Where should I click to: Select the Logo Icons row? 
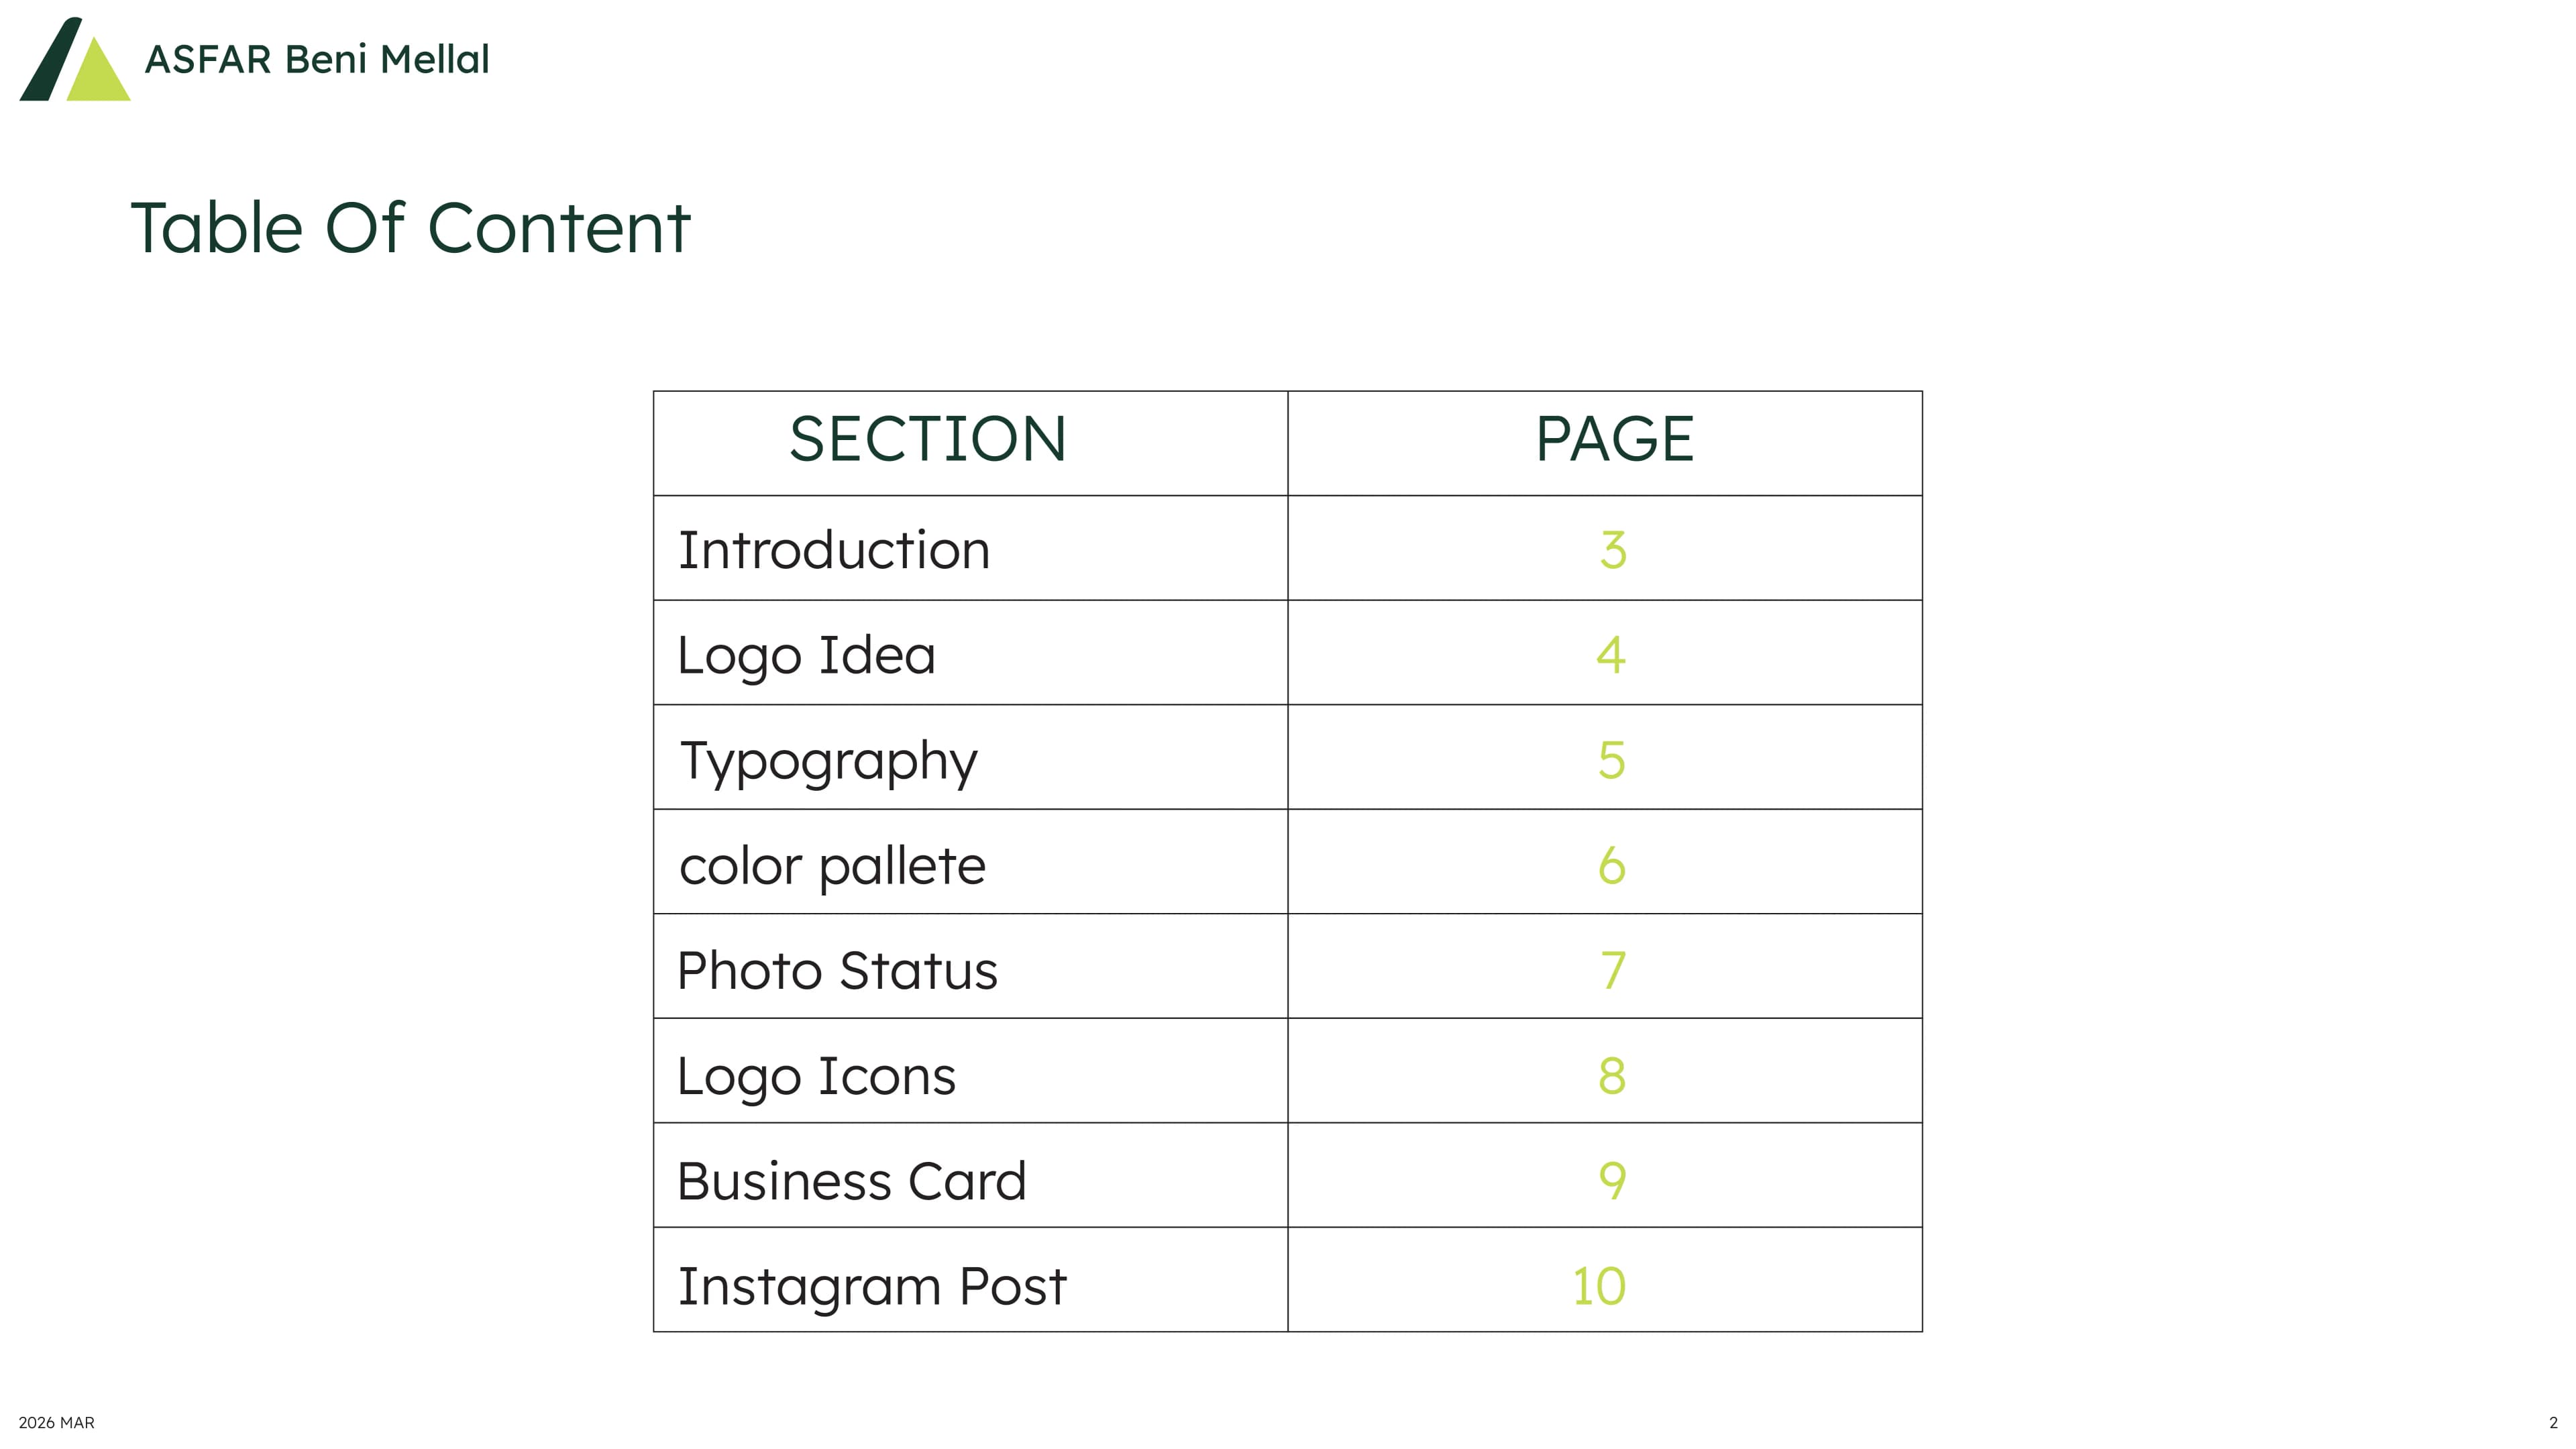[x=816, y=1076]
